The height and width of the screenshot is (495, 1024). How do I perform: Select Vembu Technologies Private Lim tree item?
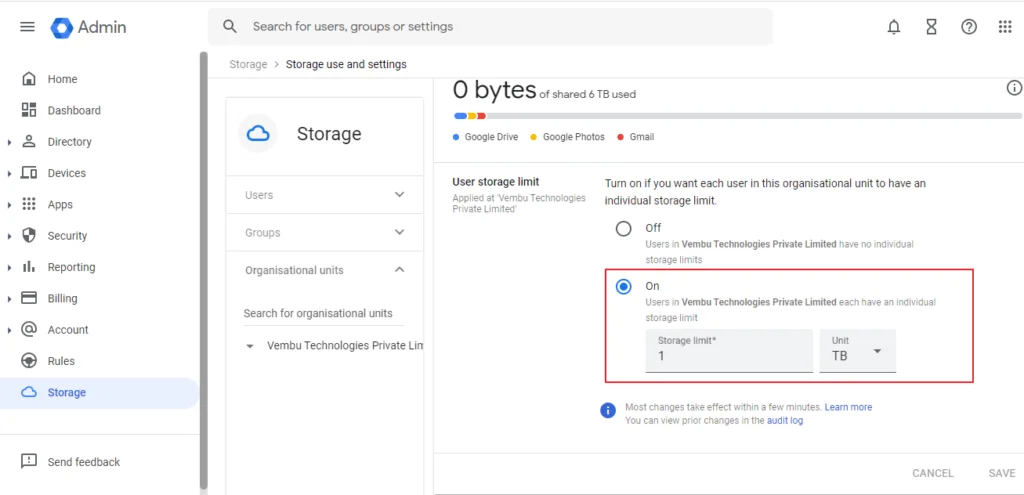click(x=345, y=345)
